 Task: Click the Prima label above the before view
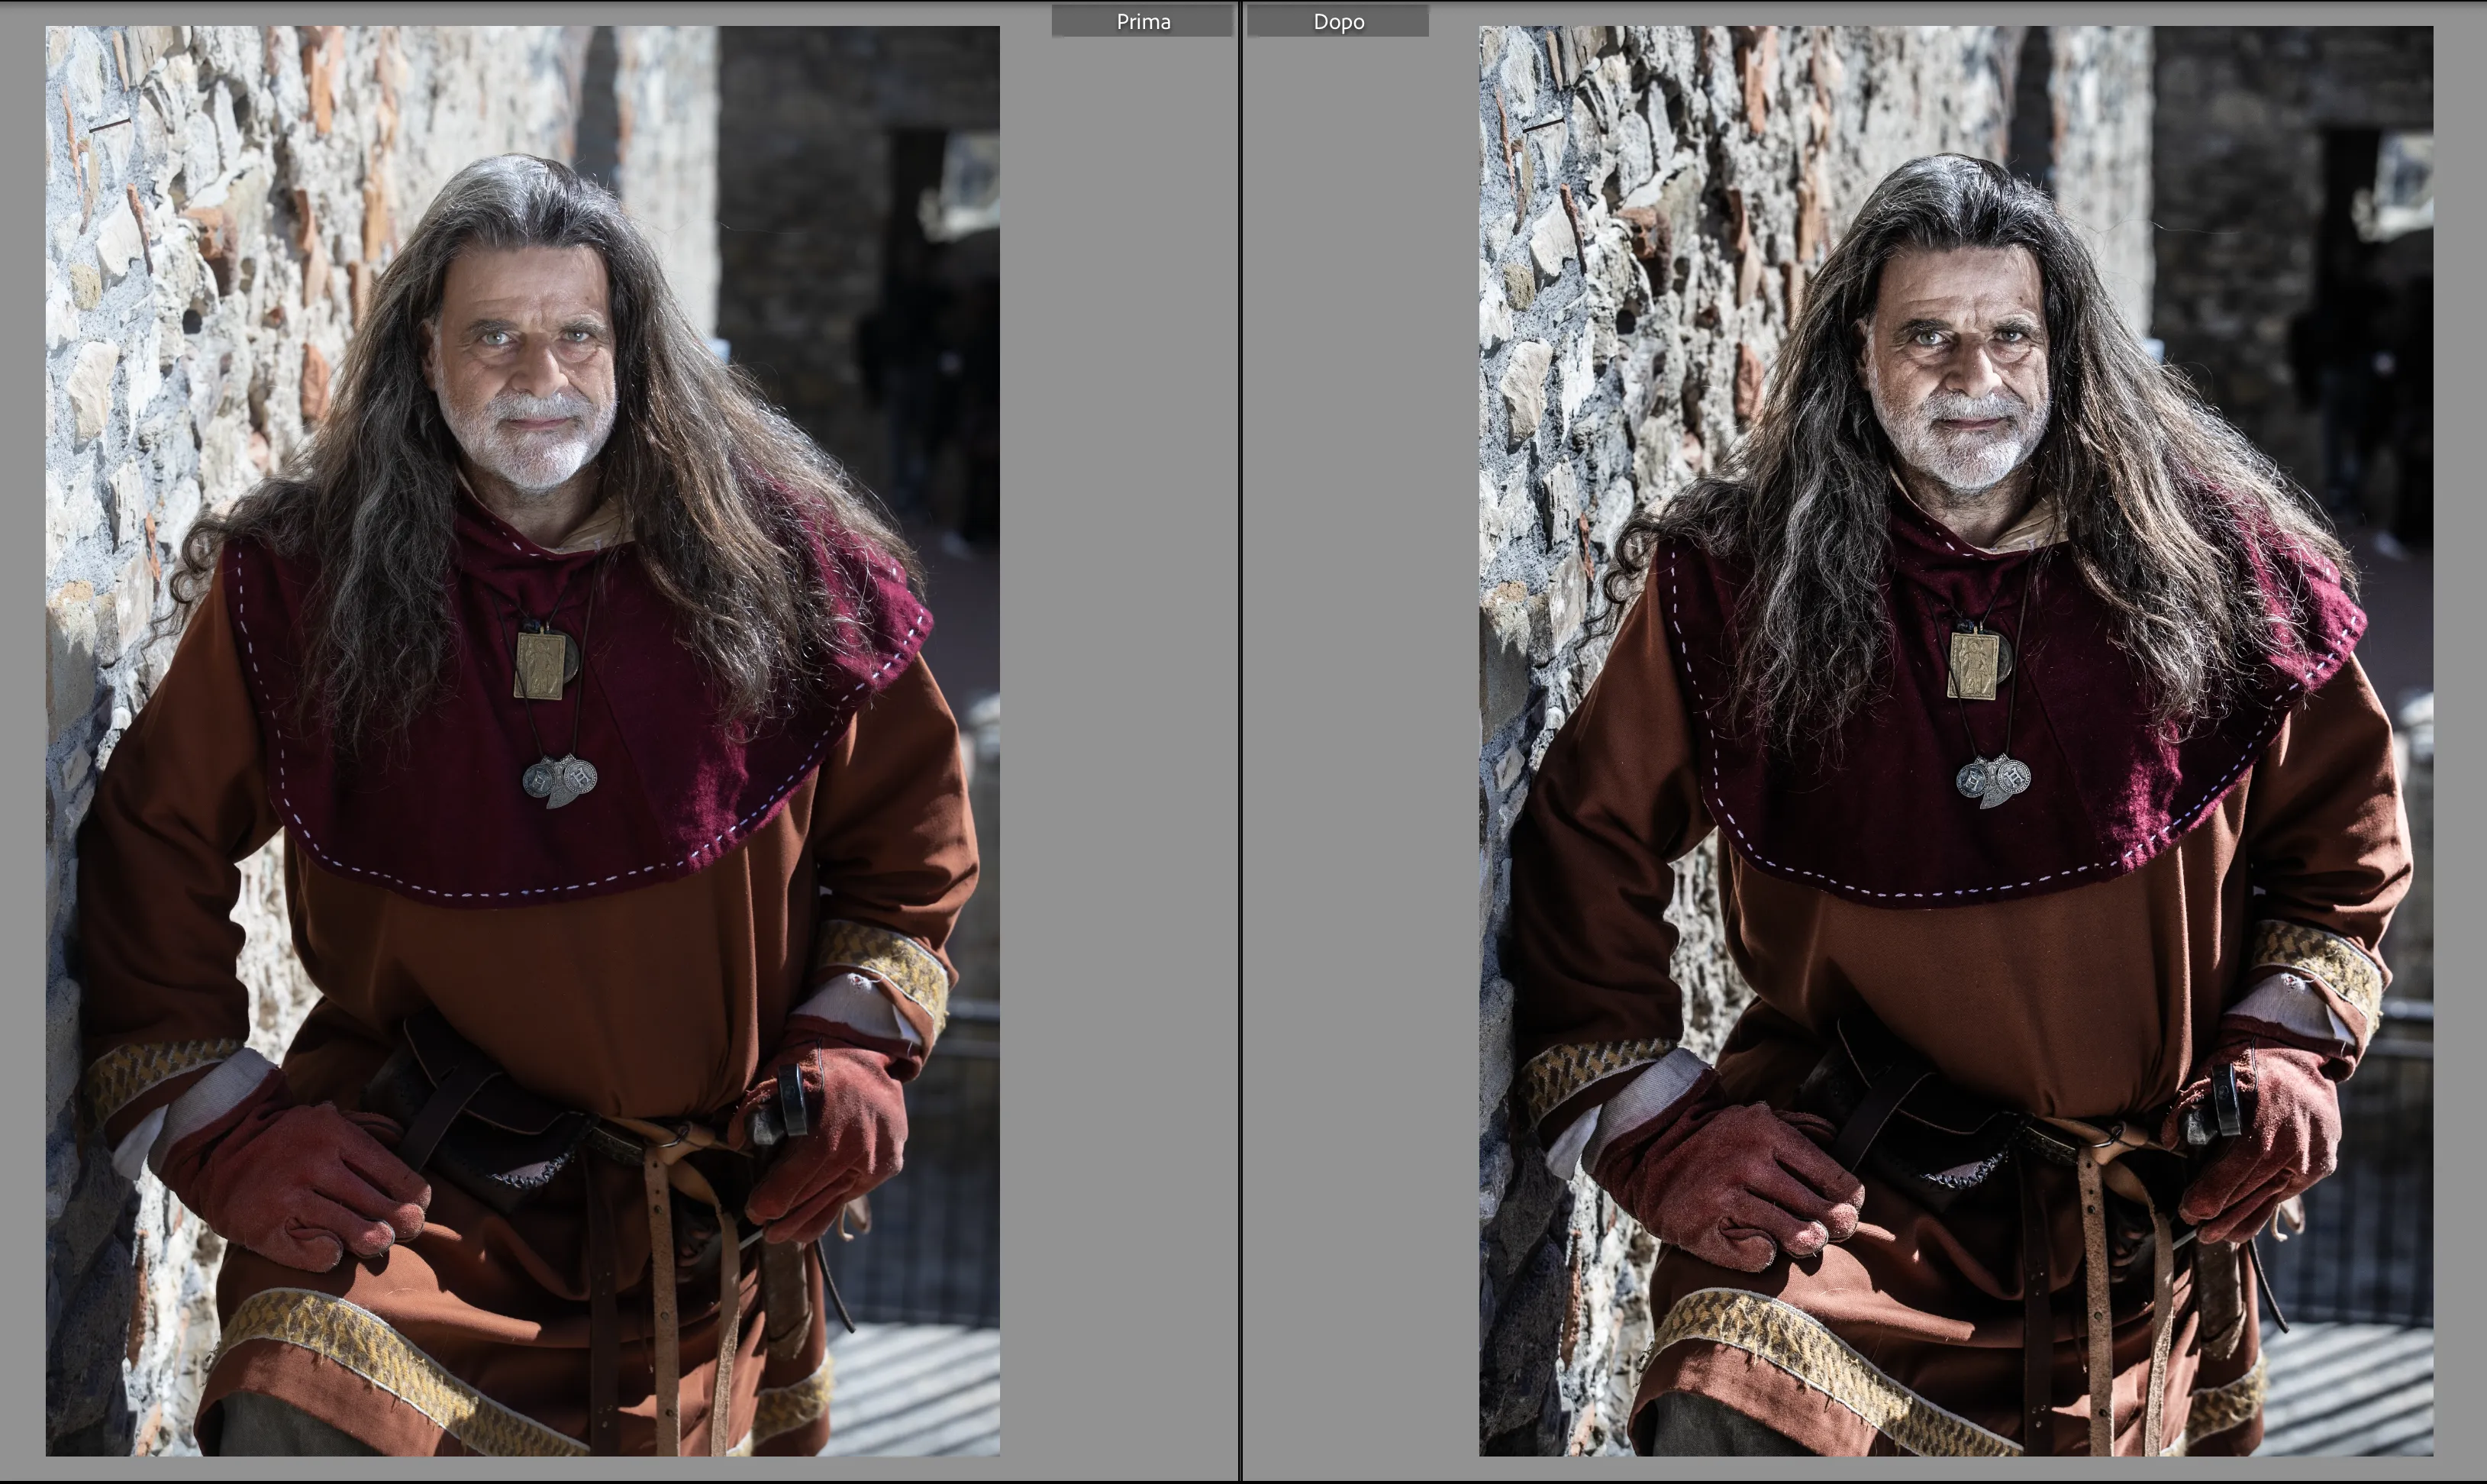(1142, 21)
